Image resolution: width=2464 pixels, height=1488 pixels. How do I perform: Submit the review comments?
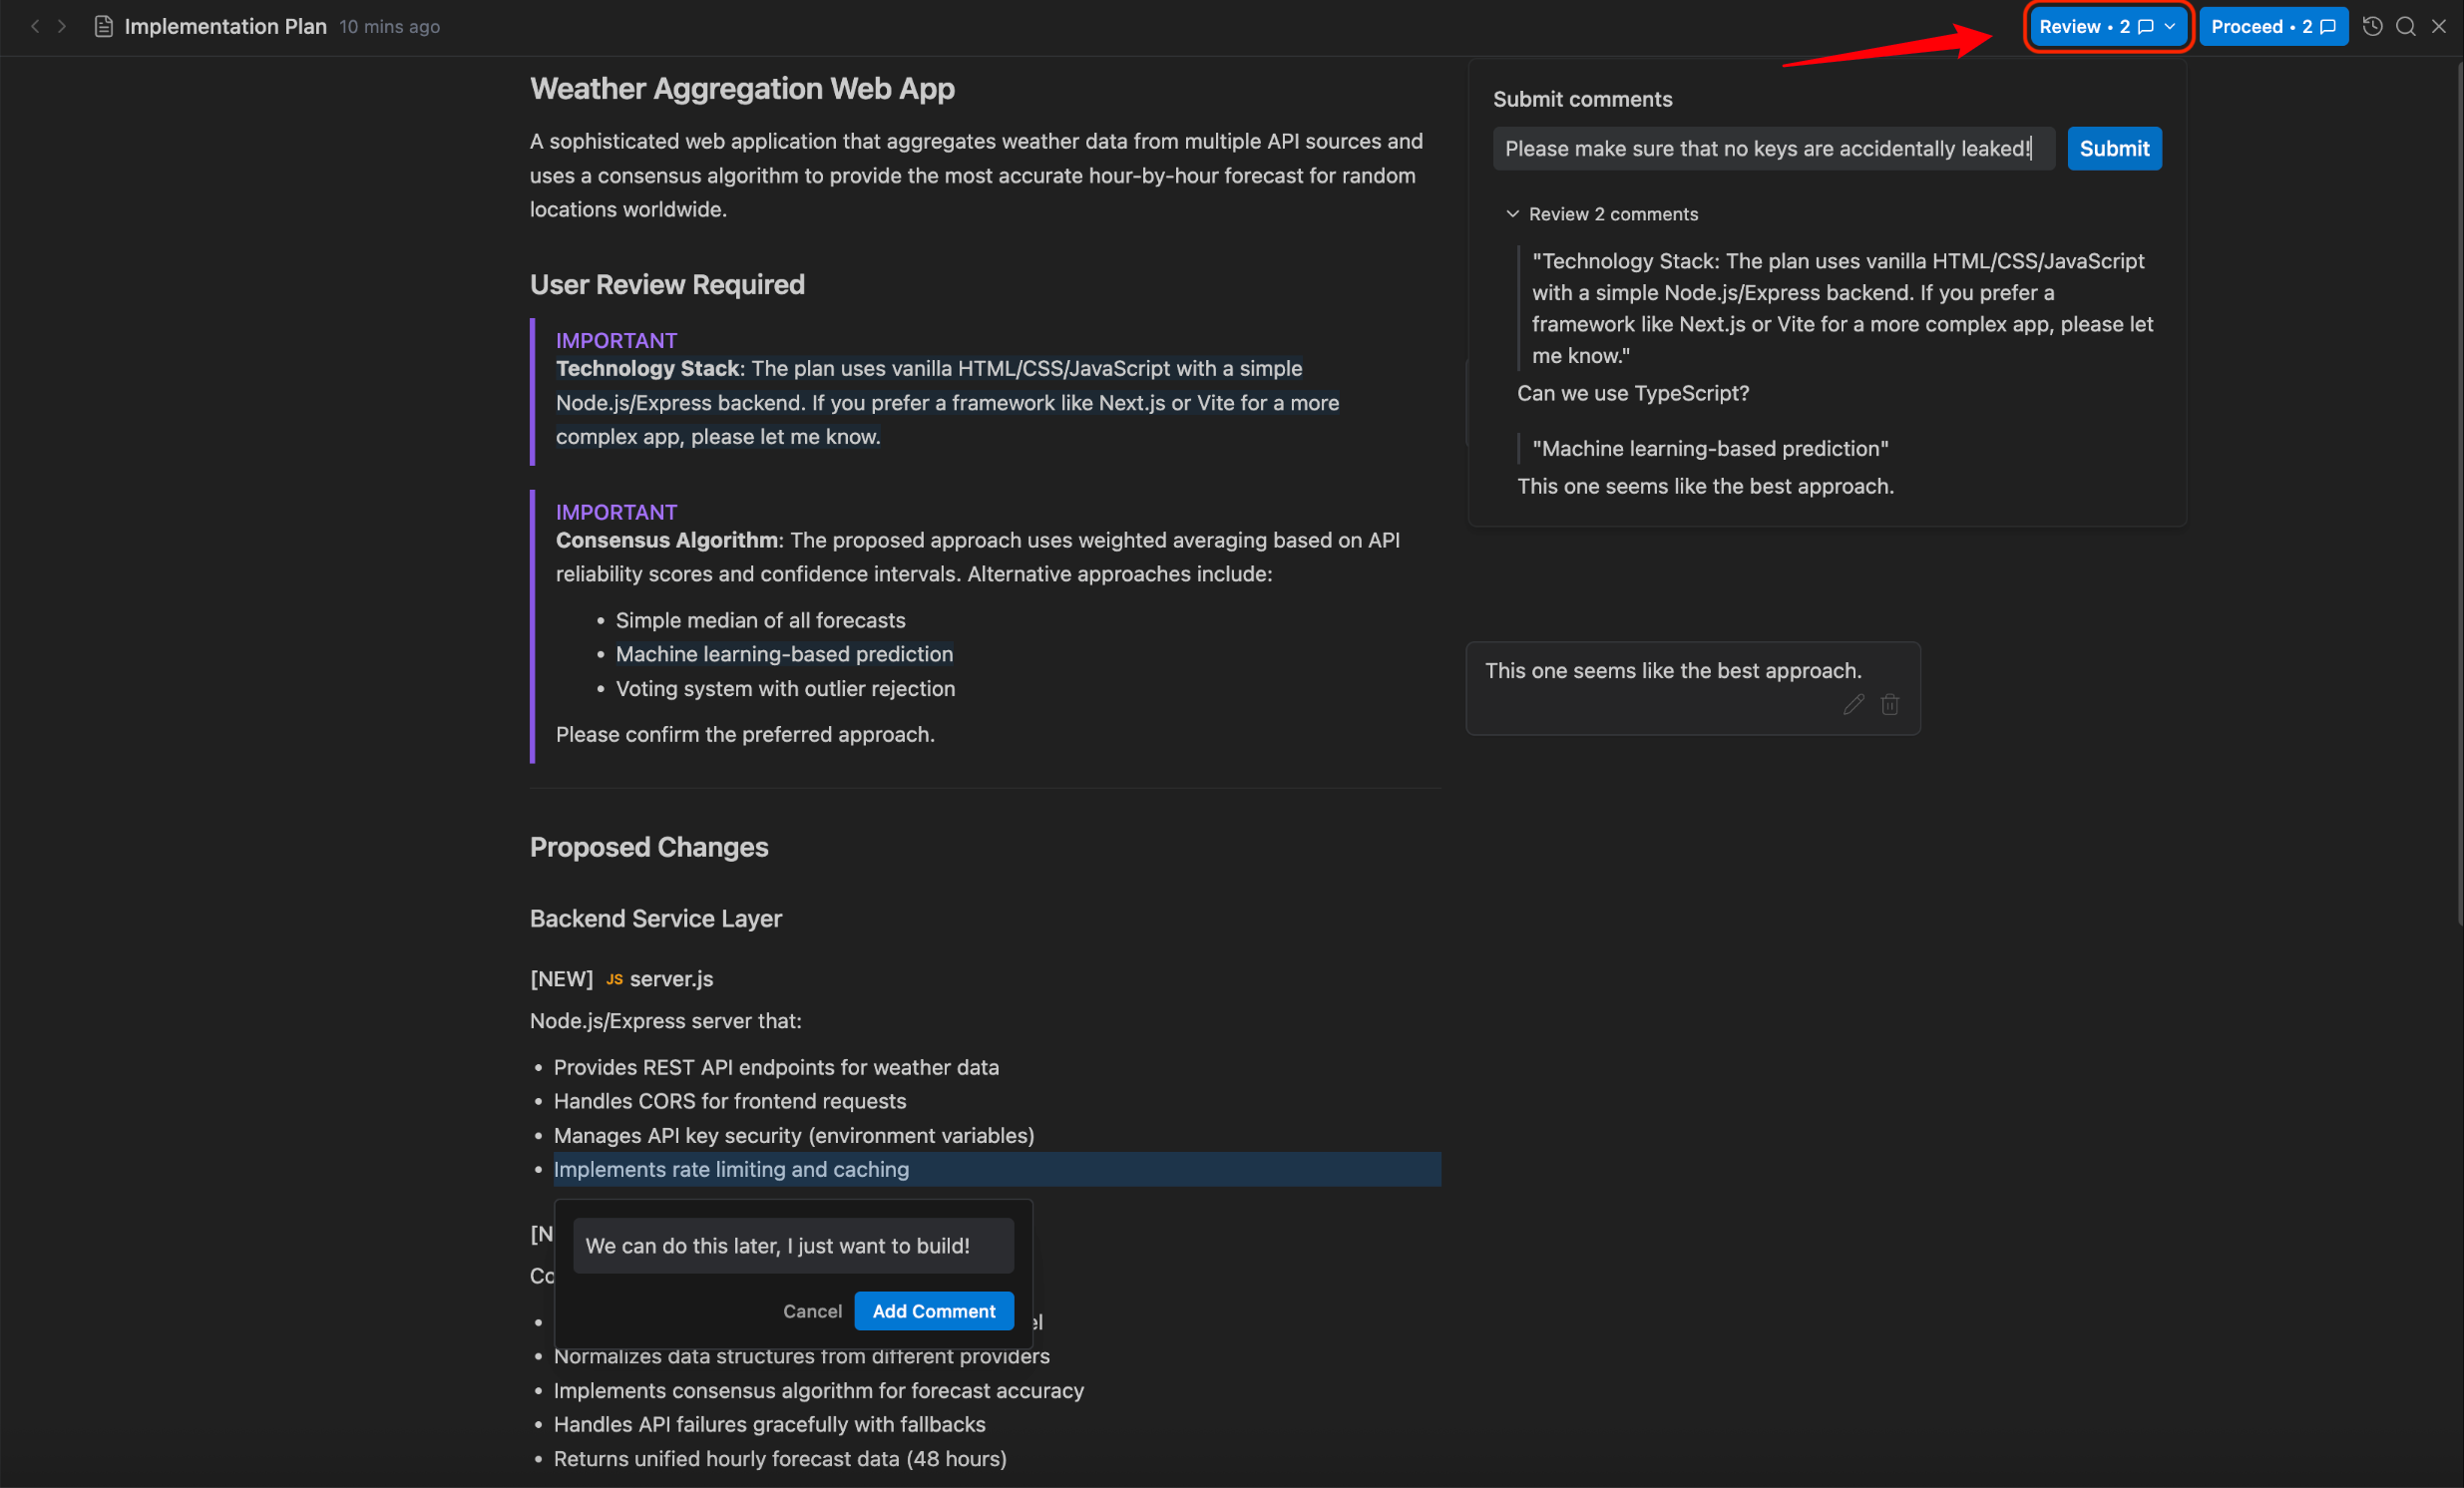point(2113,149)
